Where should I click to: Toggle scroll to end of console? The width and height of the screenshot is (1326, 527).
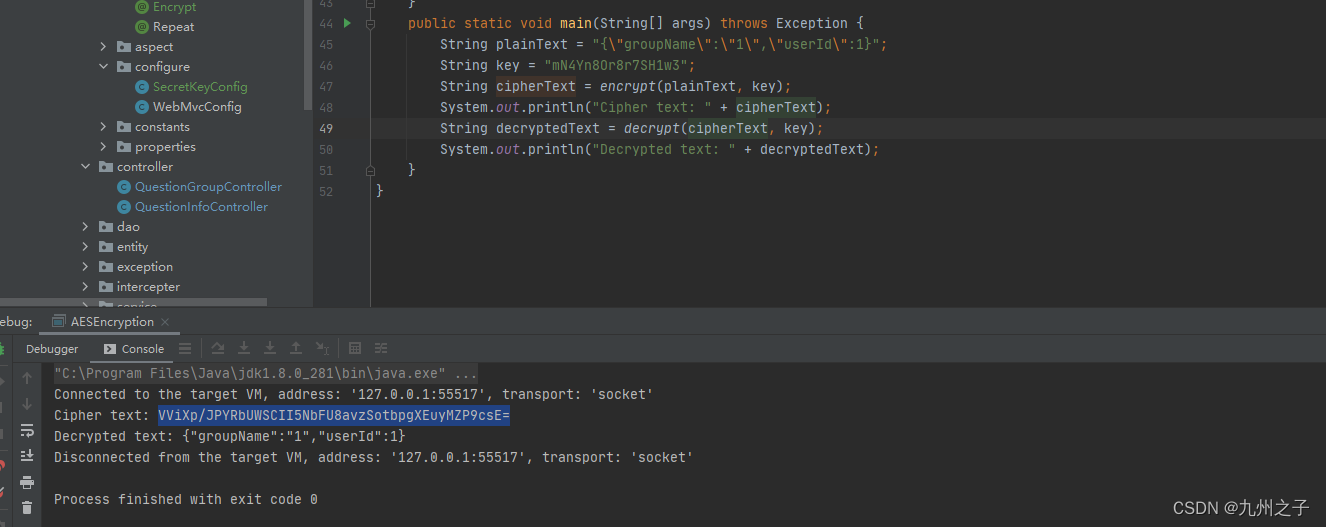pyautogui.click(x=27, y=456)
